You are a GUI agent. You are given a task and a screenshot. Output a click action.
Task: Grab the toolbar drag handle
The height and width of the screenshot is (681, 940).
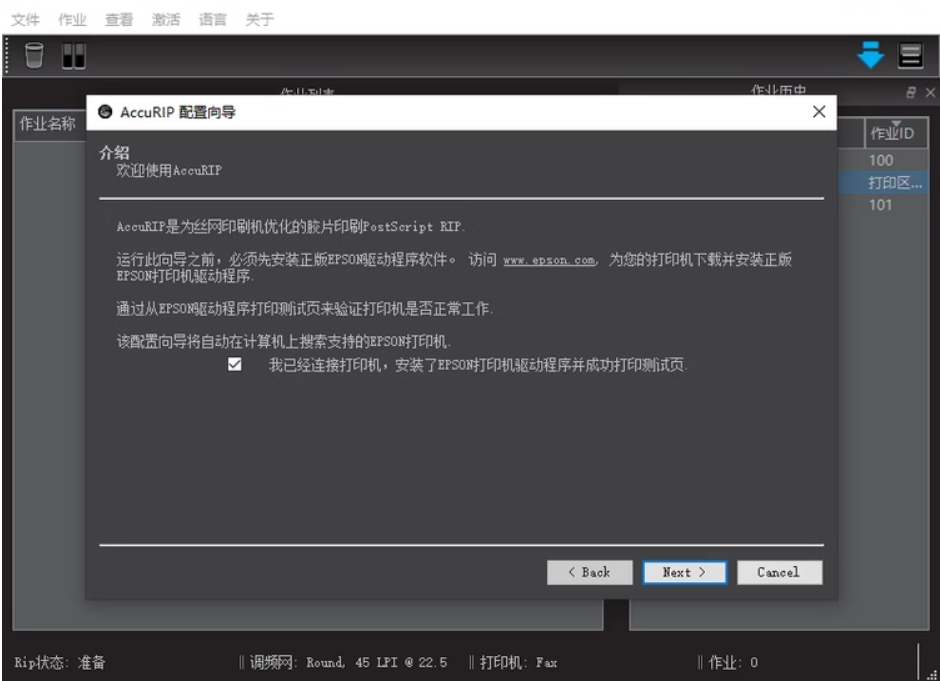pos(7,55)
